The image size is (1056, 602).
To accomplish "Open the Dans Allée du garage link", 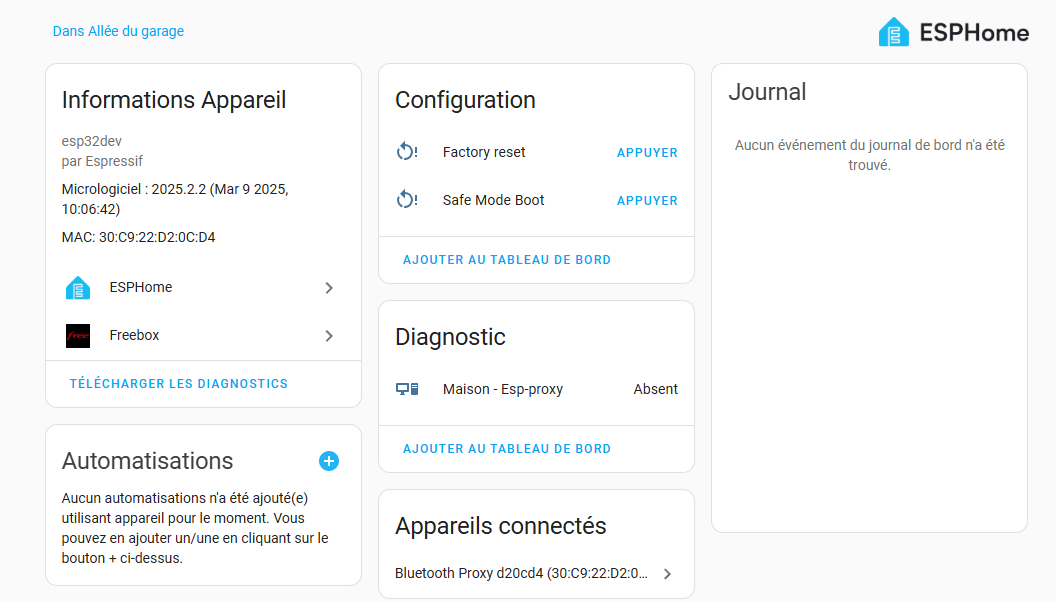I will click(x=118, y=31).
